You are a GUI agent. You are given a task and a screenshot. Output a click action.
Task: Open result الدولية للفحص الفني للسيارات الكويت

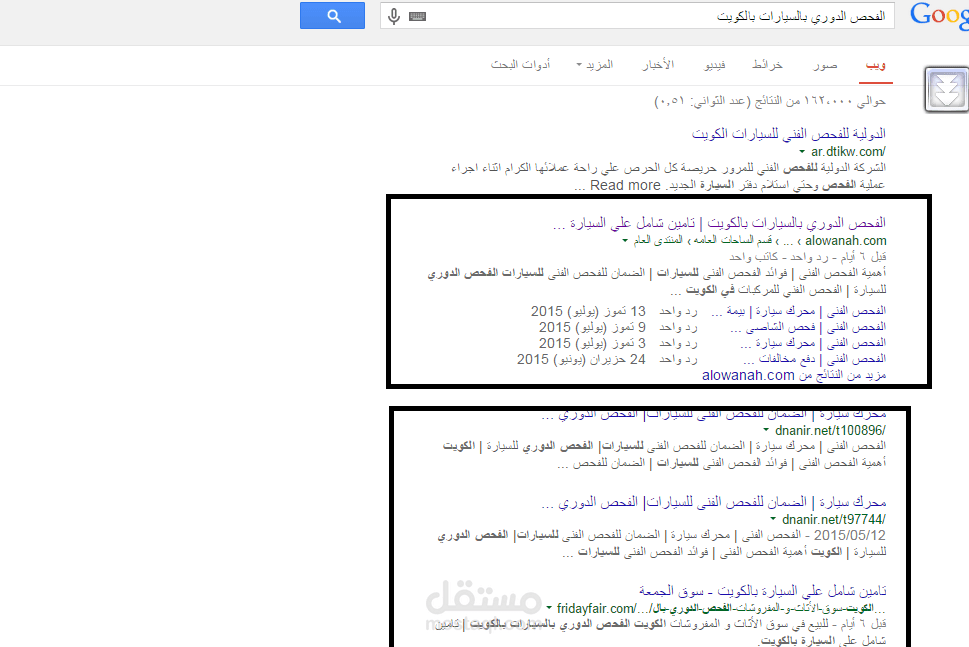click(x=789, y=133)
